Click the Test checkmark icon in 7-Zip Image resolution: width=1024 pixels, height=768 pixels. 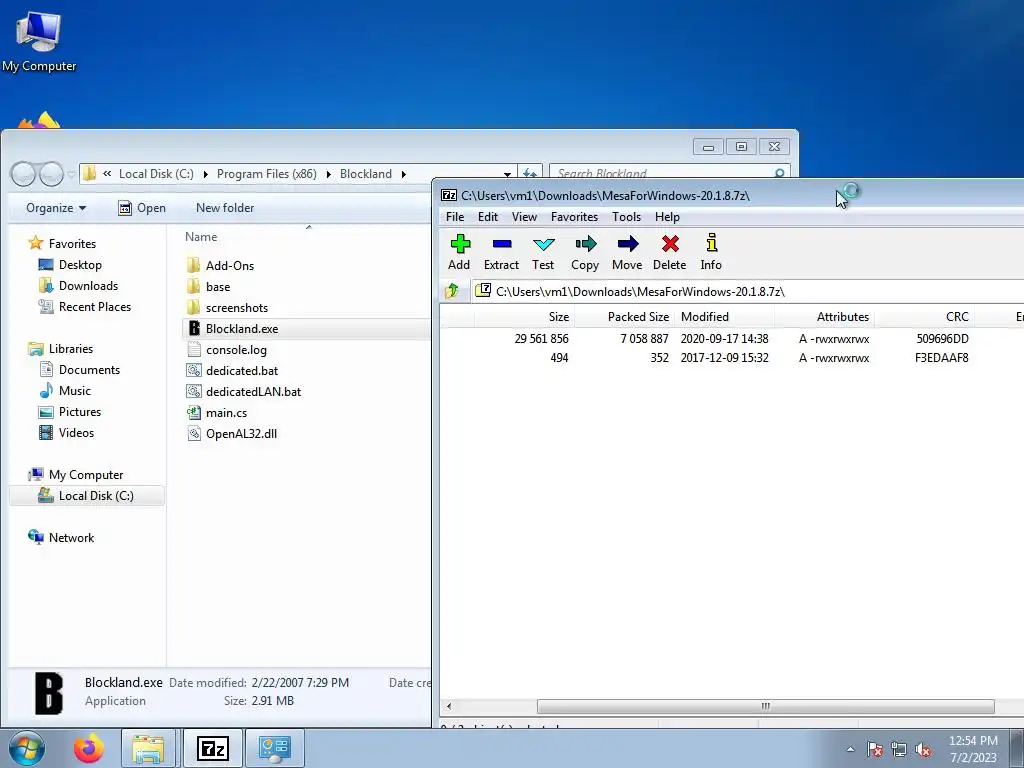click(543, 244)
